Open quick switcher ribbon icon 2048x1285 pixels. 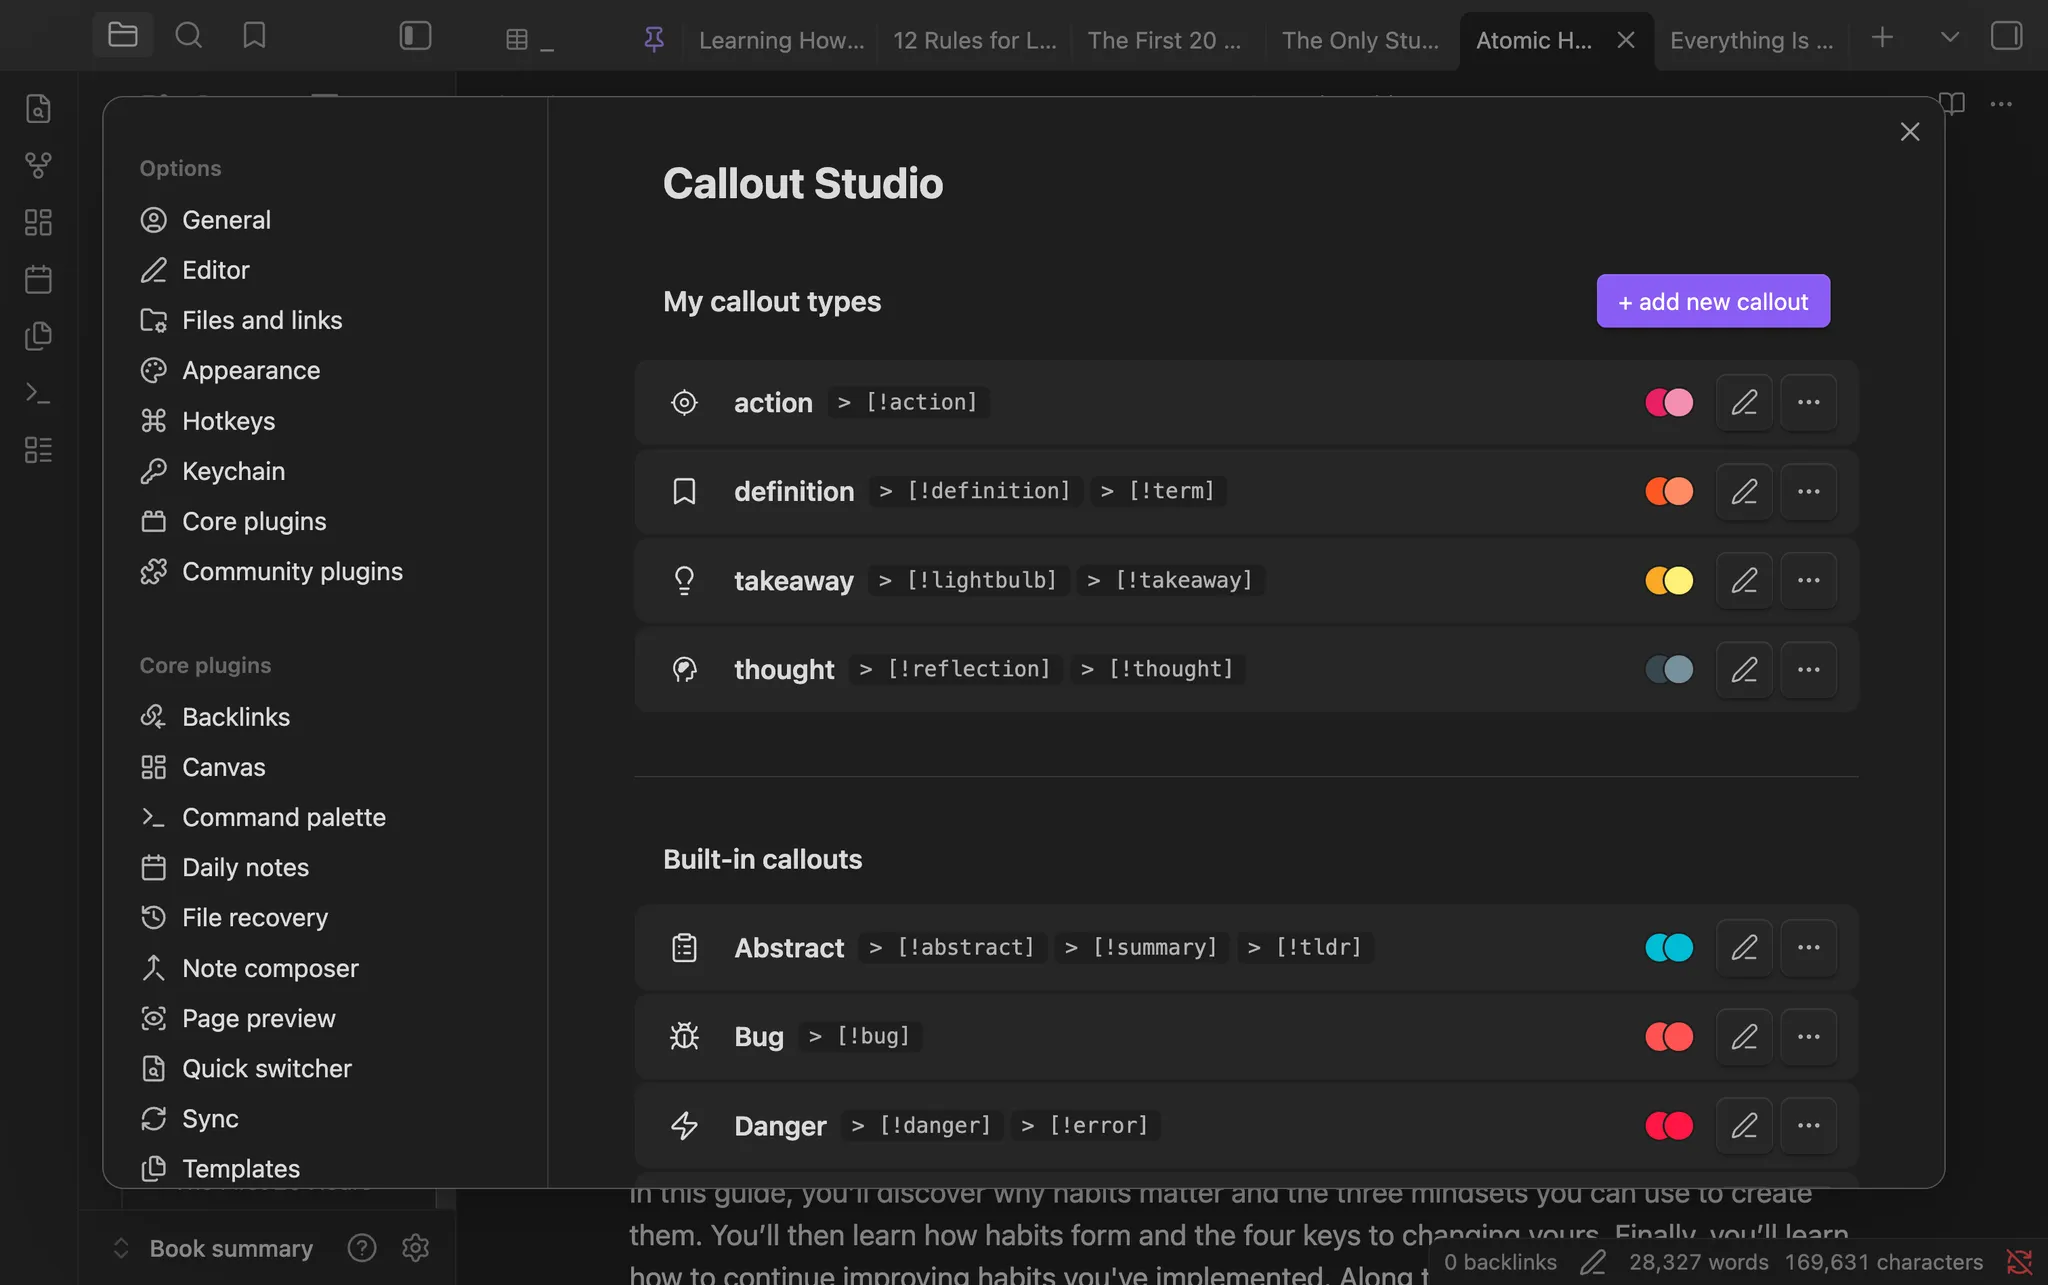pyautogui.click(x=38, y=108)
